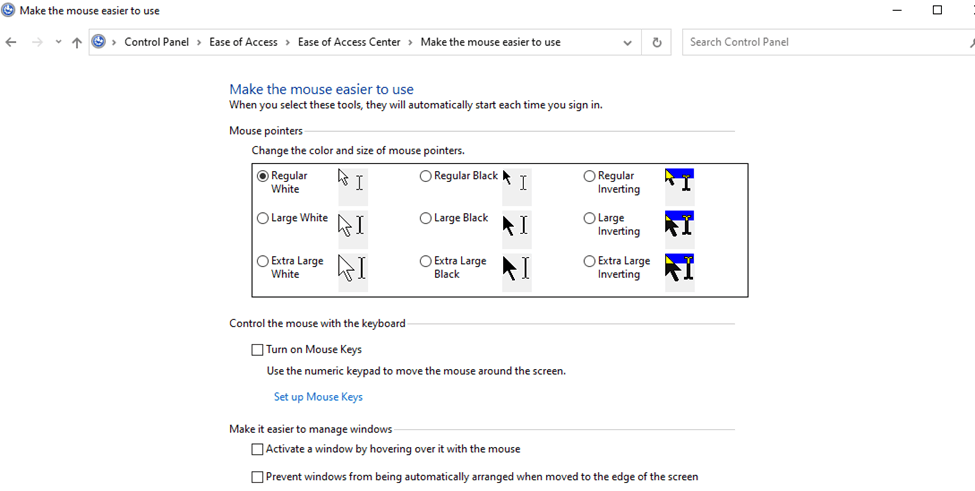Click the Regular White pointer preview image
Viewport: 975px width, 491px height.
click(x=353, y=186)
